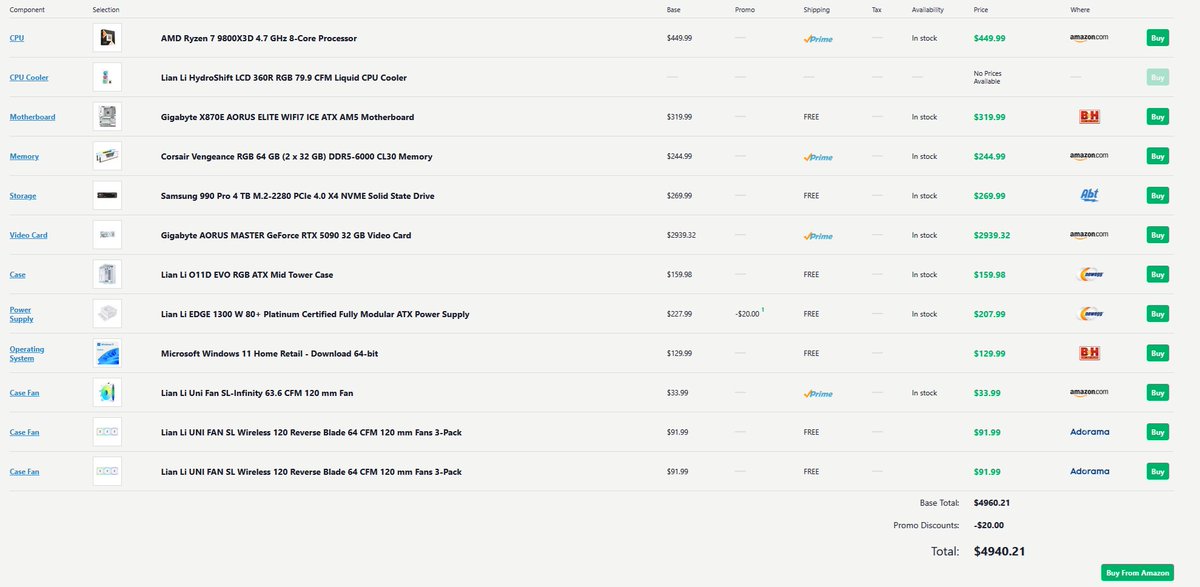Click the Lian Li HydroShift cooler thumbnail
The image size is (1200, 587).
(107, 77)
